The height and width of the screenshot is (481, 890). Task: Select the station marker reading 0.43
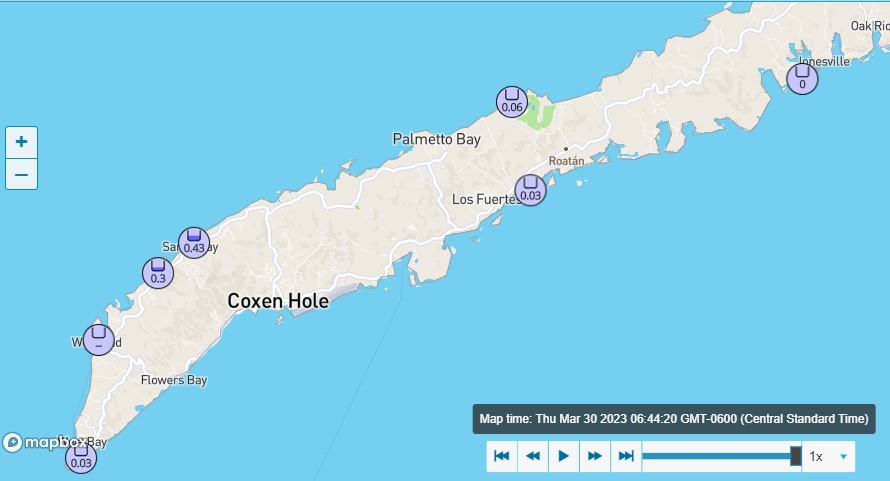194,242
